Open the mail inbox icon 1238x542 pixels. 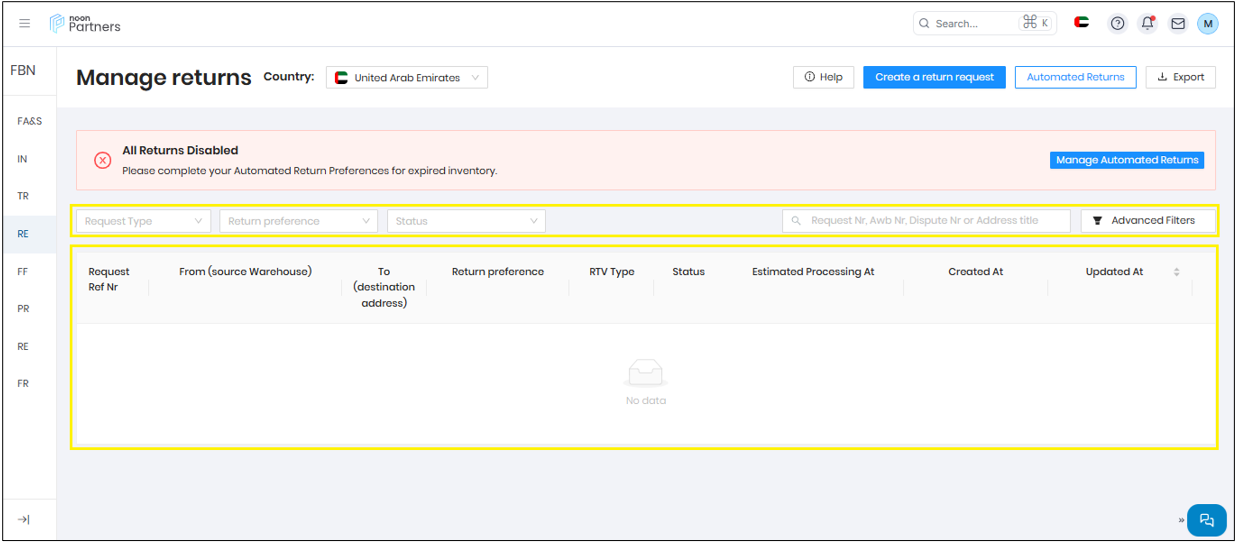1178,23
